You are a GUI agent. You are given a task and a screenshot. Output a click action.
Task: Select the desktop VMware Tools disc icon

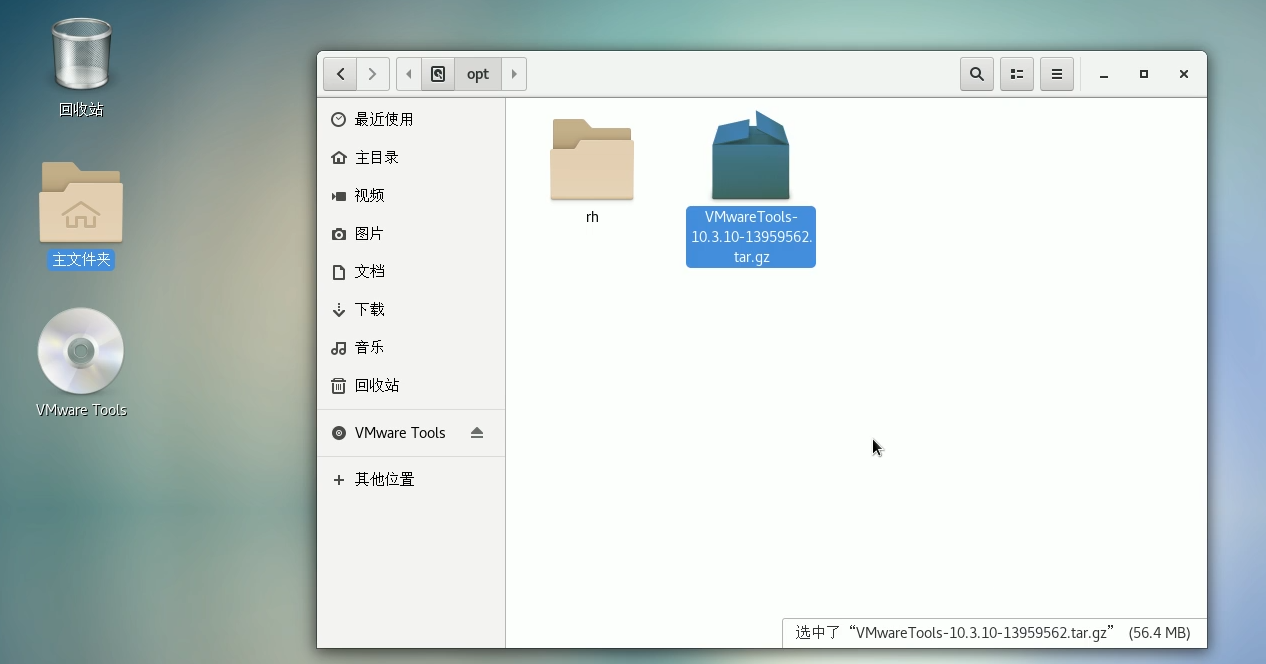click(x=81, y=351)
